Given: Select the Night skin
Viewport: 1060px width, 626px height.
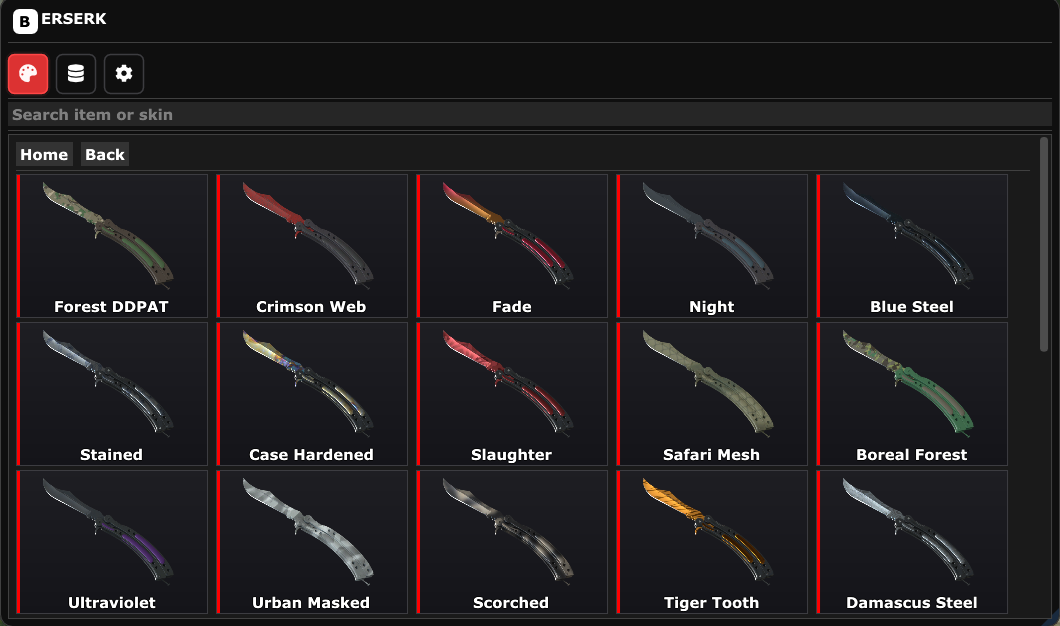Looking at the screenshot, I should (713, 246).
